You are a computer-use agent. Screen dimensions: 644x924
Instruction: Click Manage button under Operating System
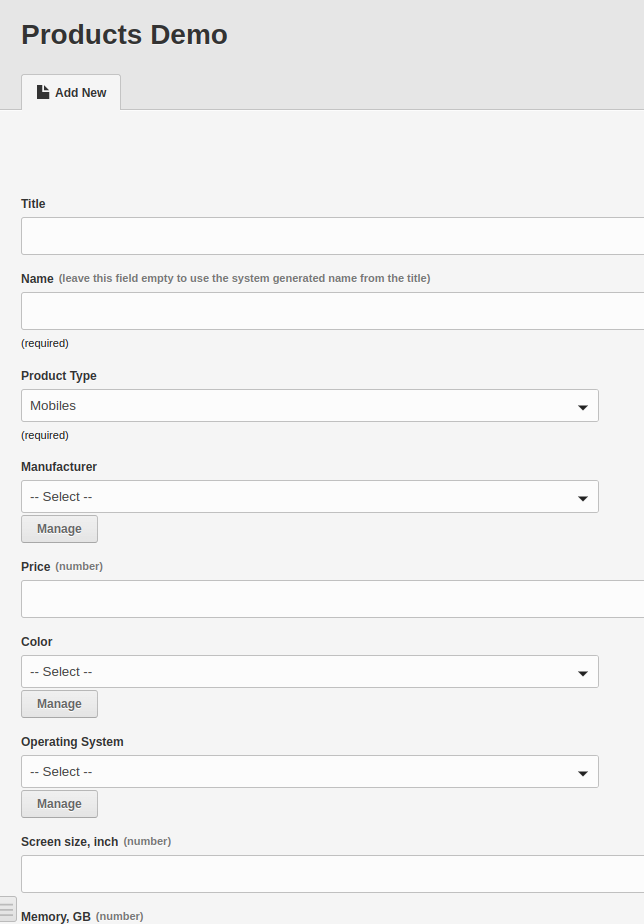click(x=60, y=804)
